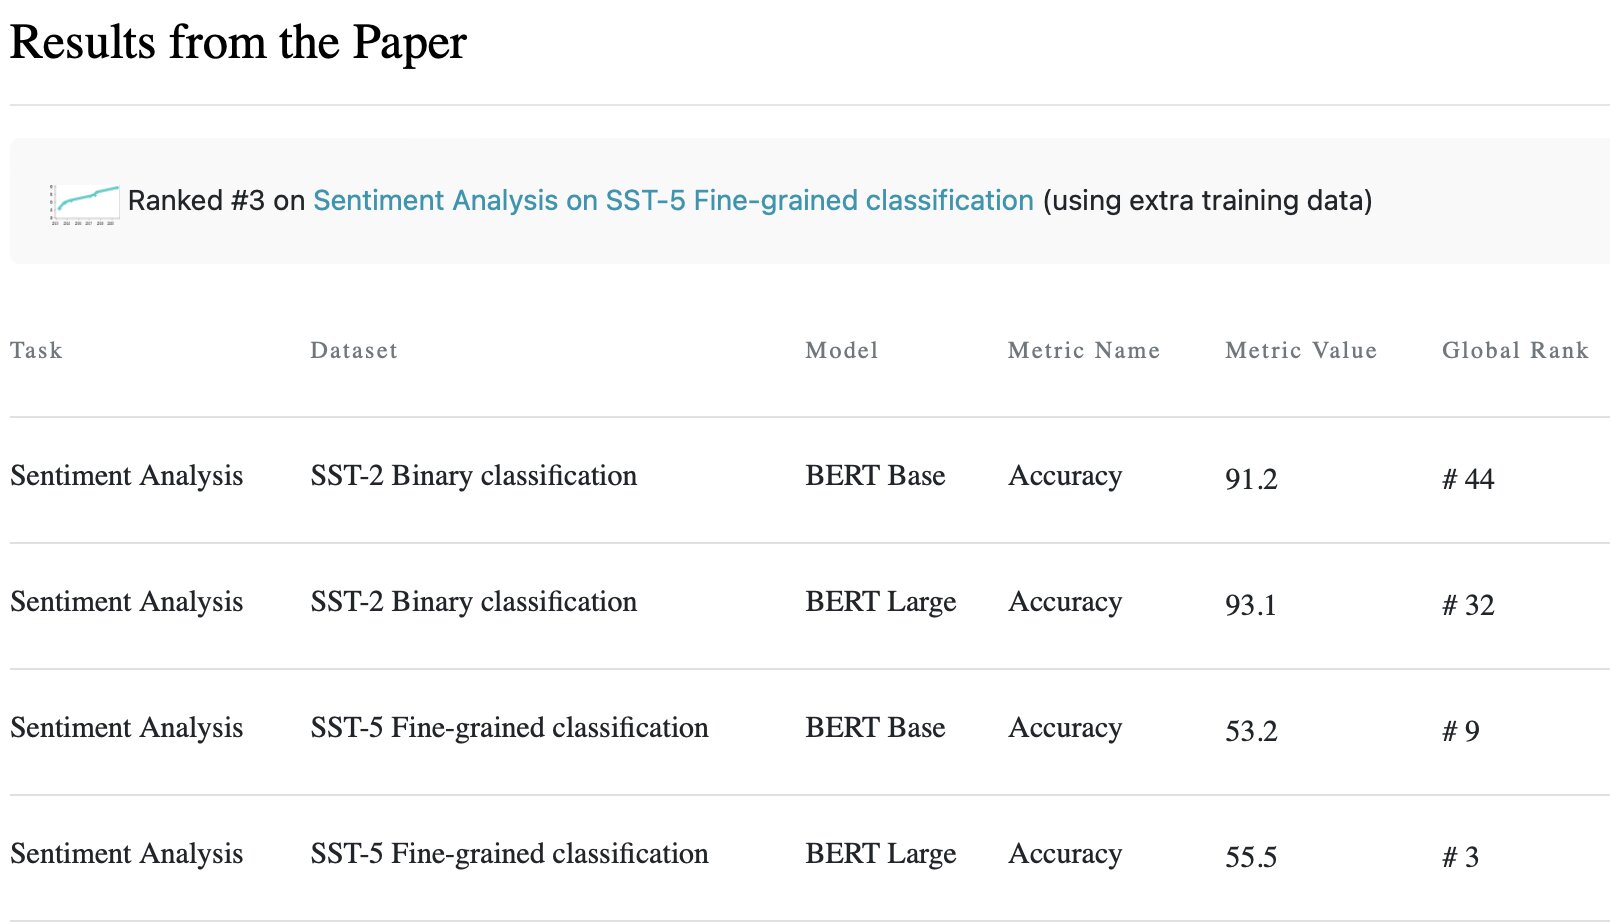This screenshot has width=1610, height=922.
Task: Click Sentiment Analysis task in the first row
Action: 126,476
